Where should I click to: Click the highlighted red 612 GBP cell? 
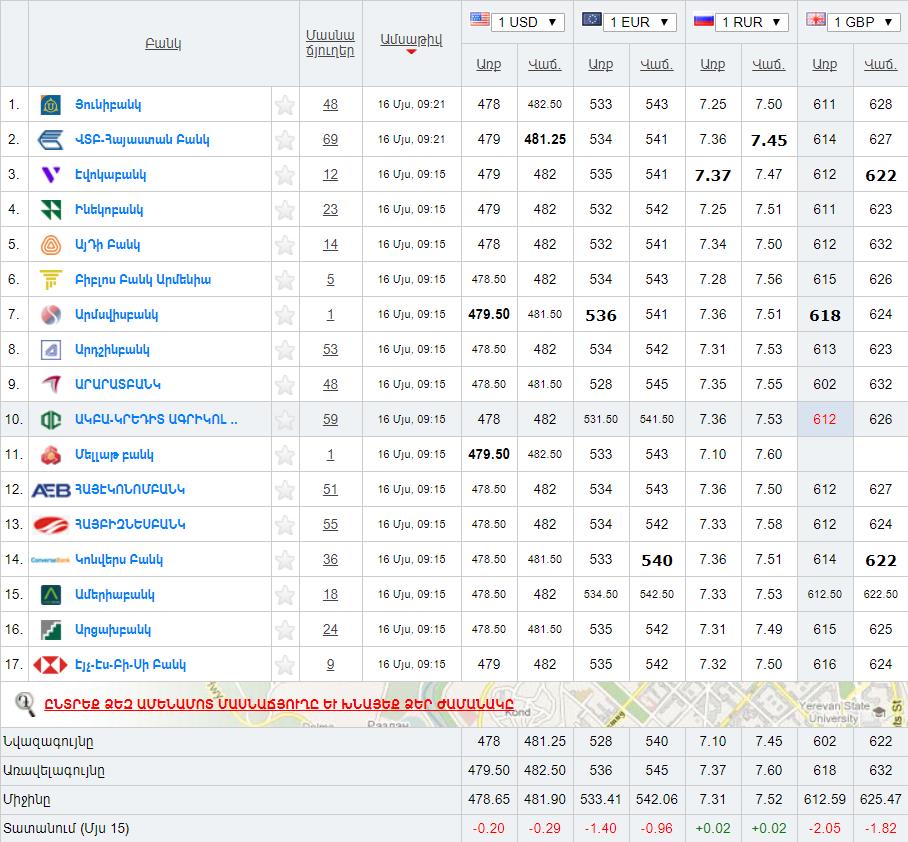824,420
